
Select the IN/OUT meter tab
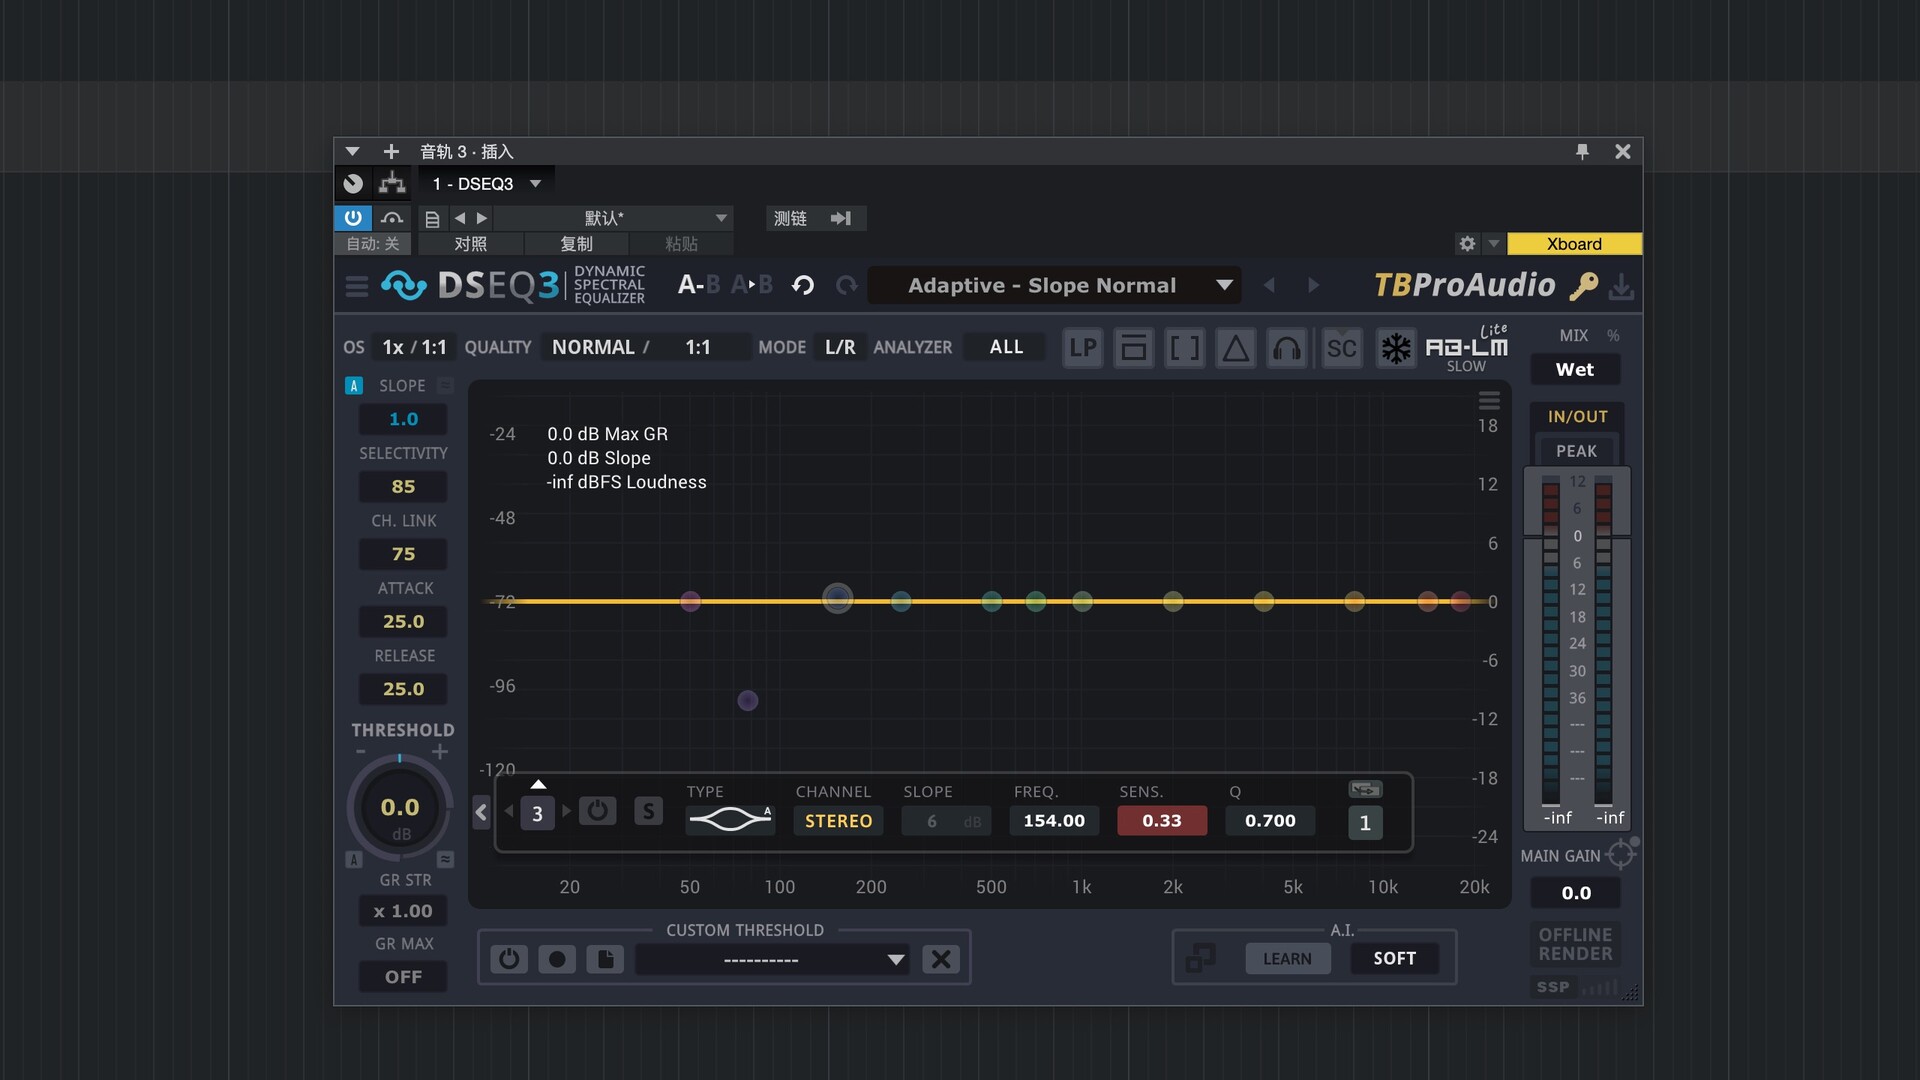(x=1578, y=417)
